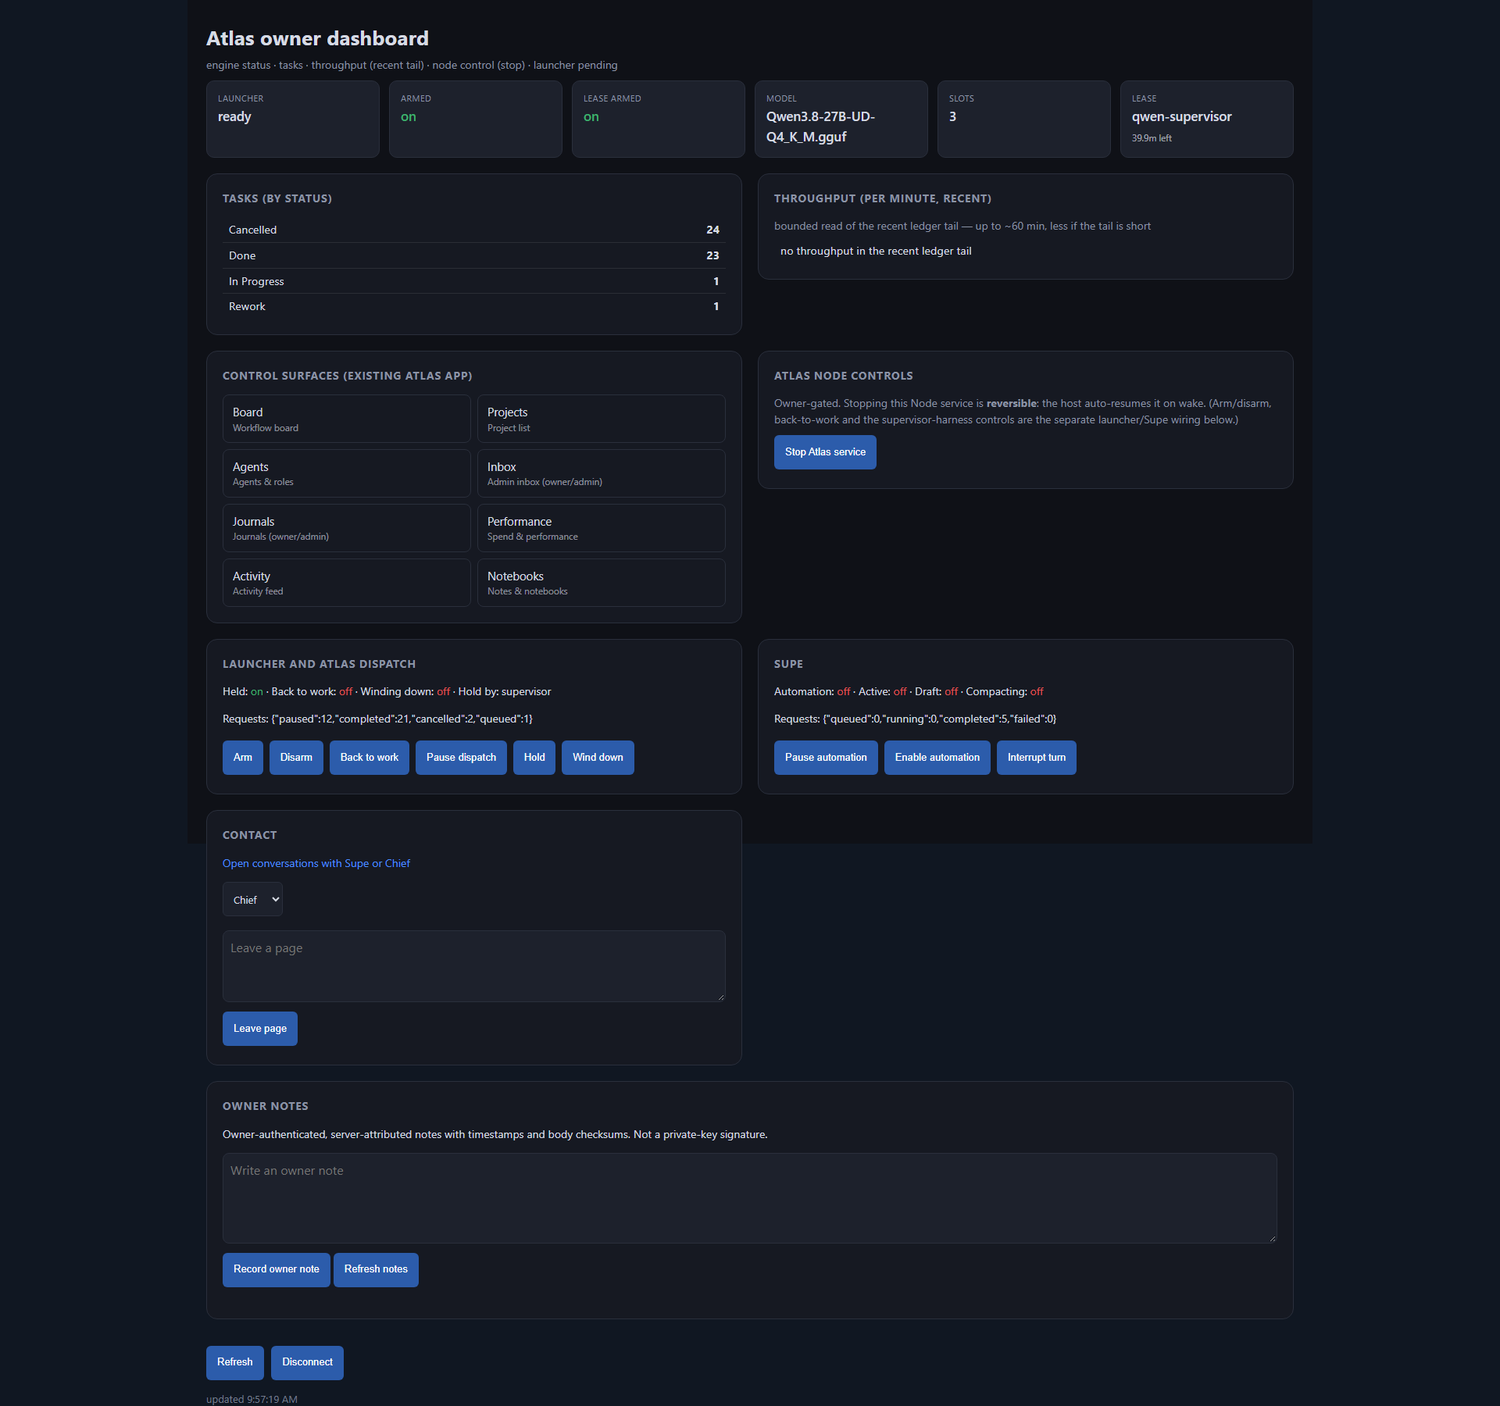Select the Done task status row
The image size is (1500, 1406).
[x=474, y=256]
